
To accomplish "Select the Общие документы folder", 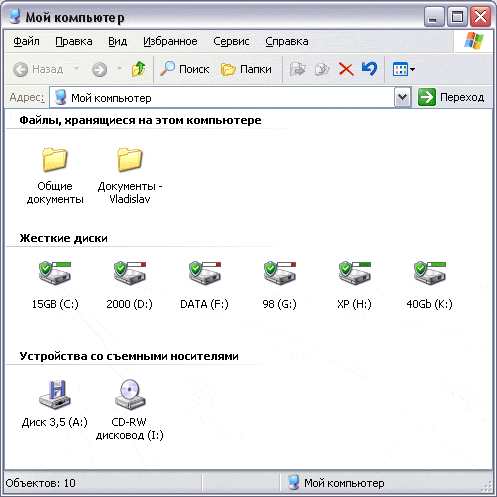I will [x=55, y=159].
